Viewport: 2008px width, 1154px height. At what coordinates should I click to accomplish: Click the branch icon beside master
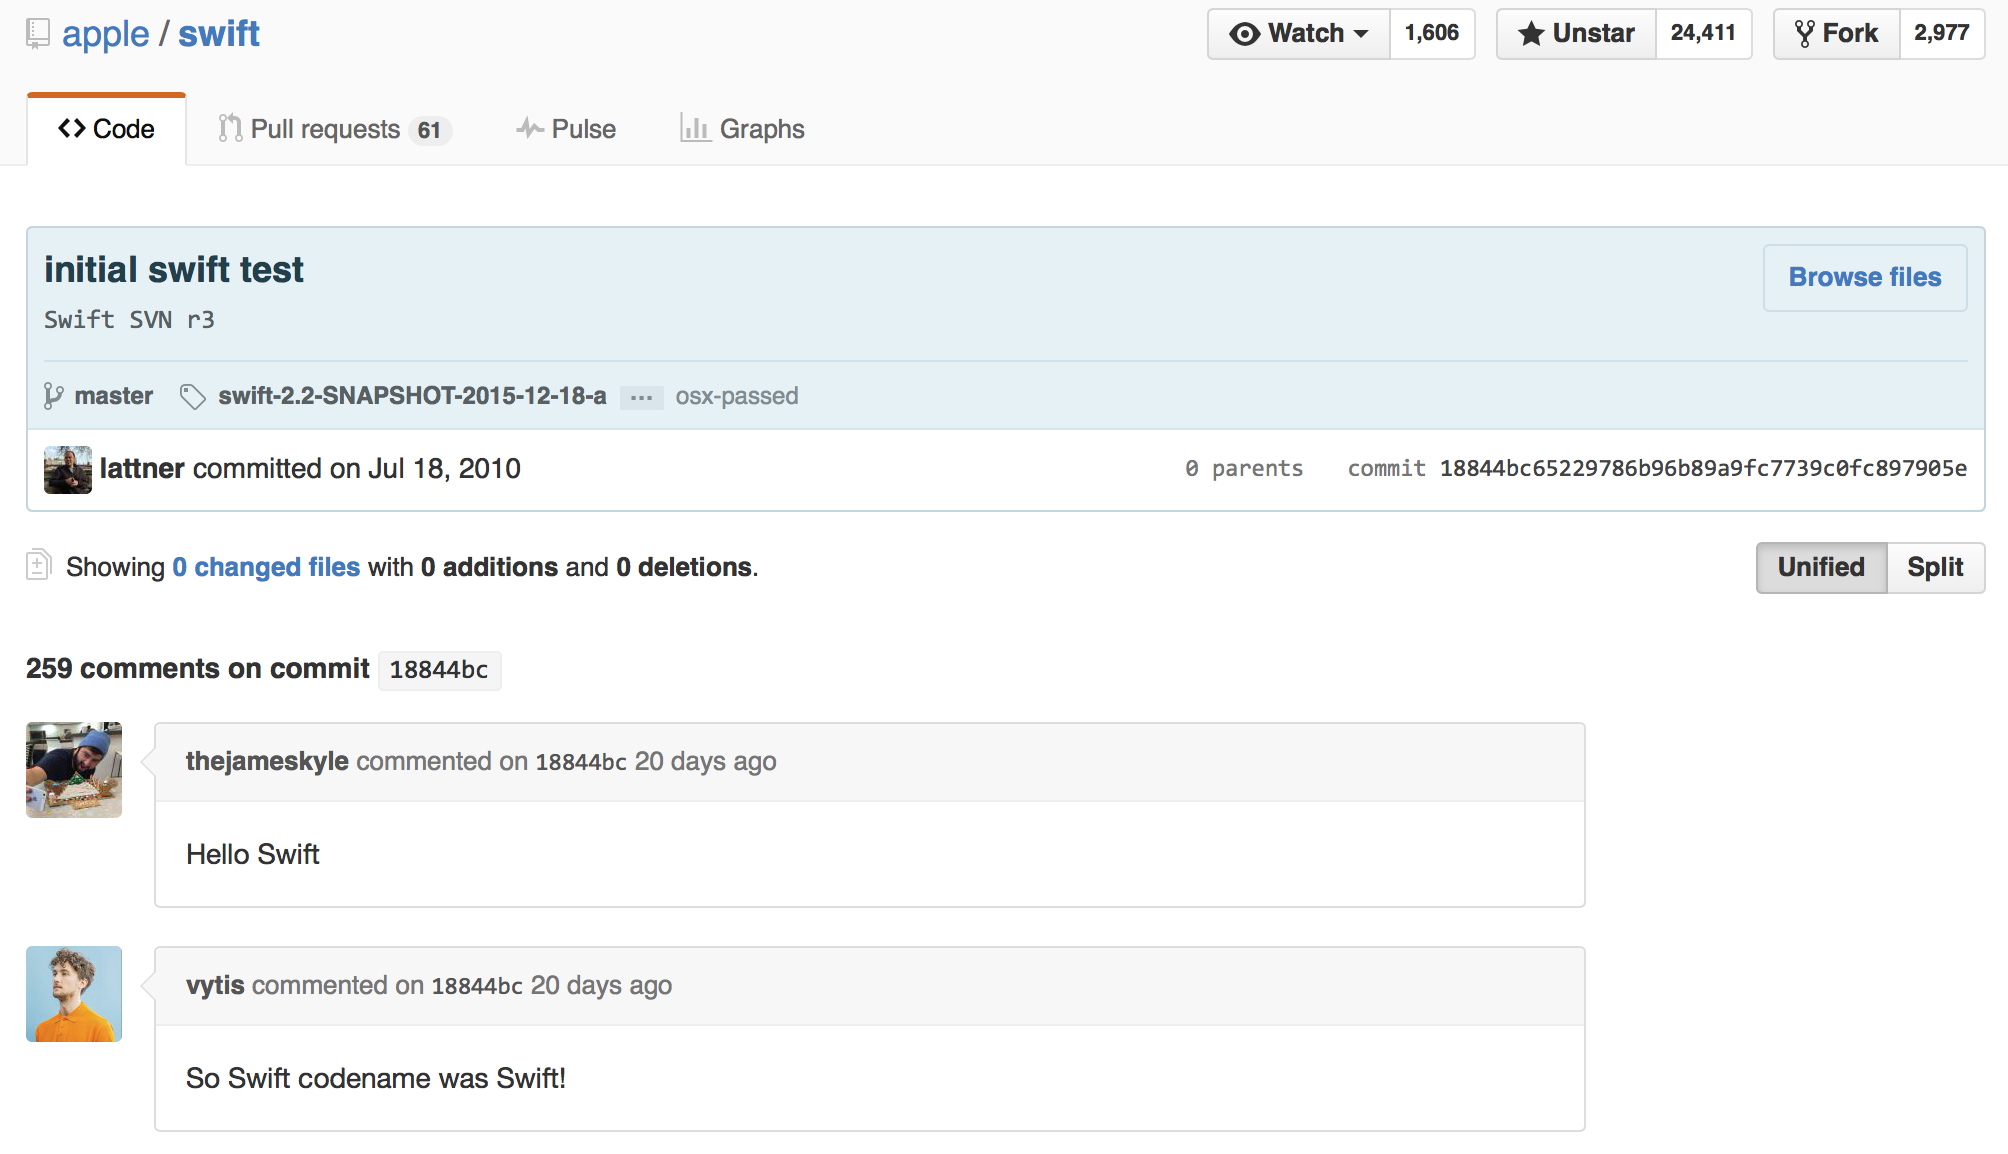click(53, 397)
